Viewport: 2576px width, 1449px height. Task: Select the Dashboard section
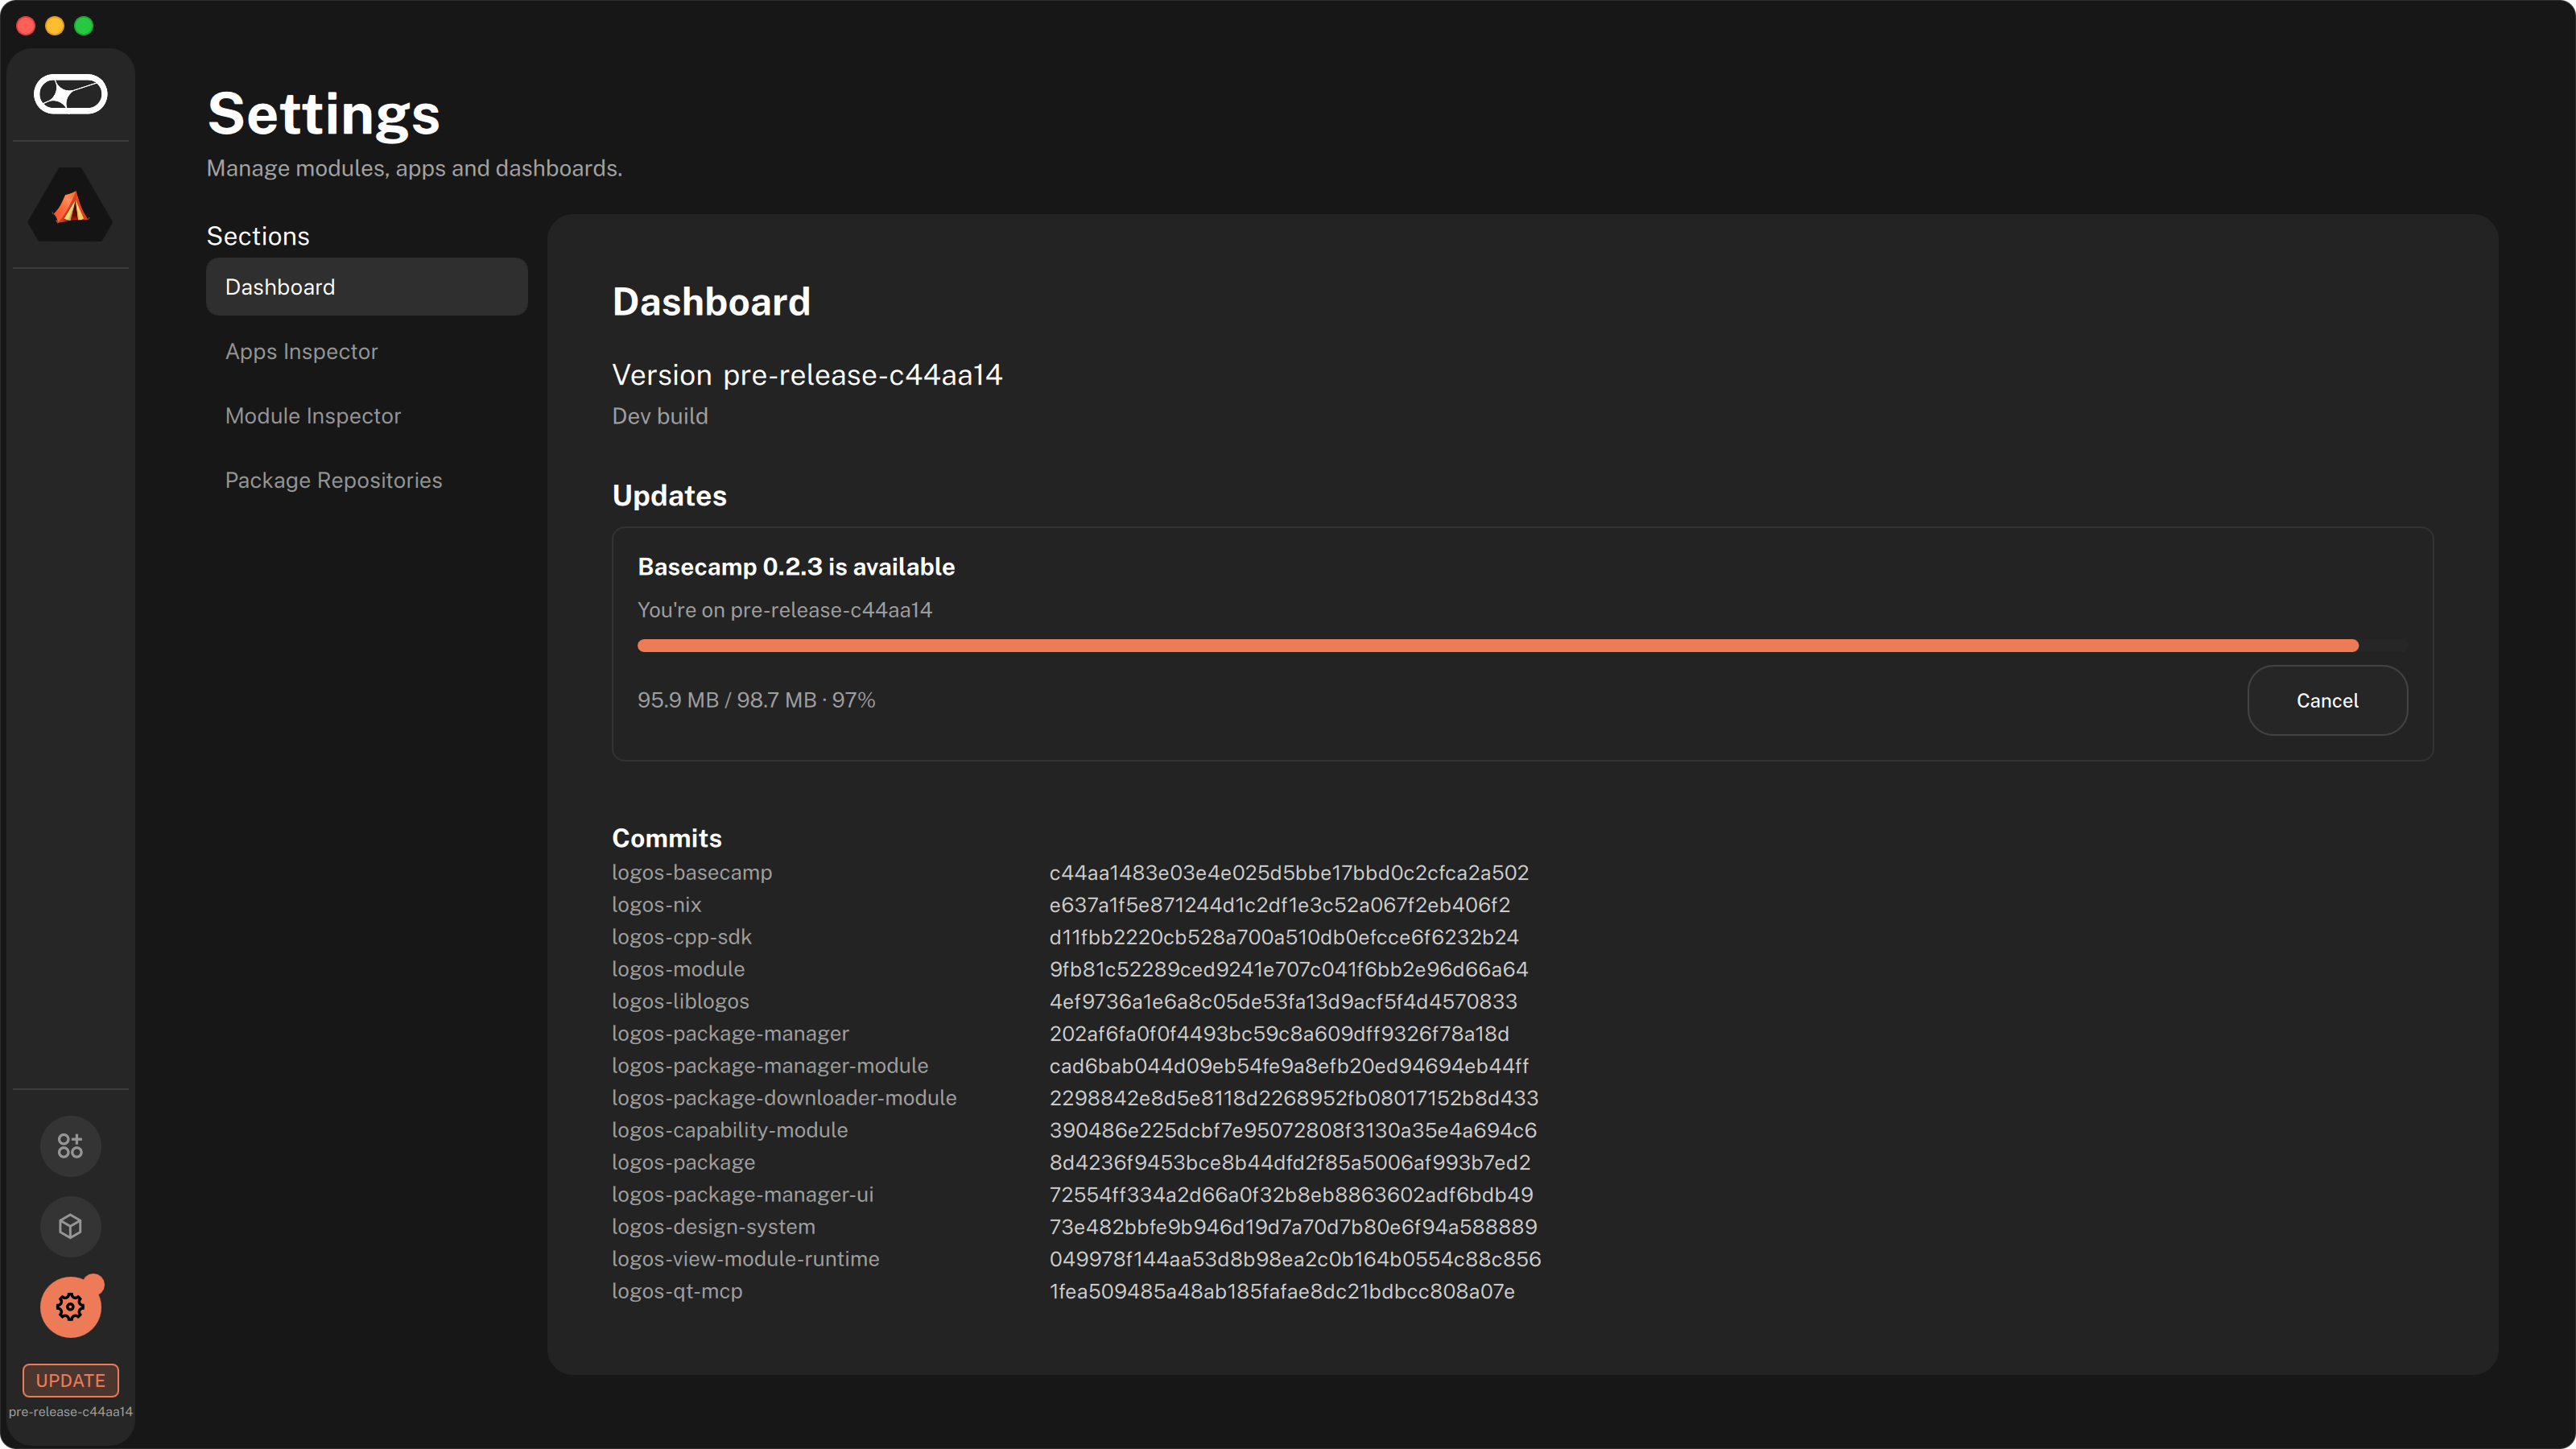point(366,287)
